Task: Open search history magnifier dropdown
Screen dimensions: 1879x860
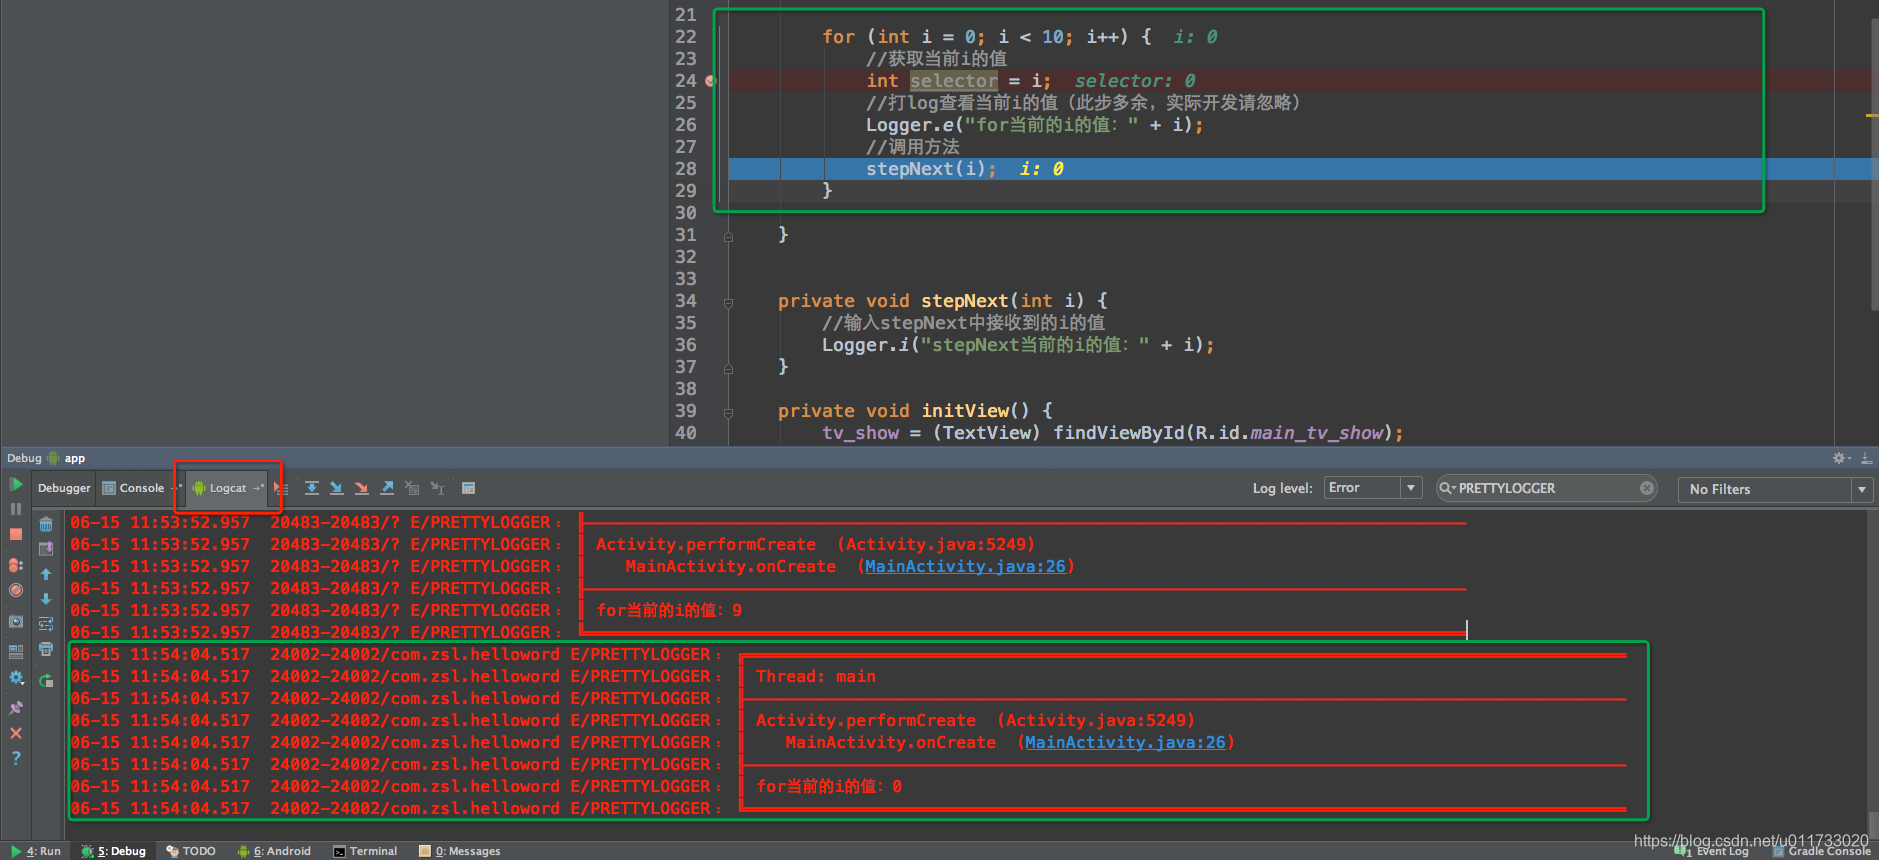Action: tap(1447, 488)
